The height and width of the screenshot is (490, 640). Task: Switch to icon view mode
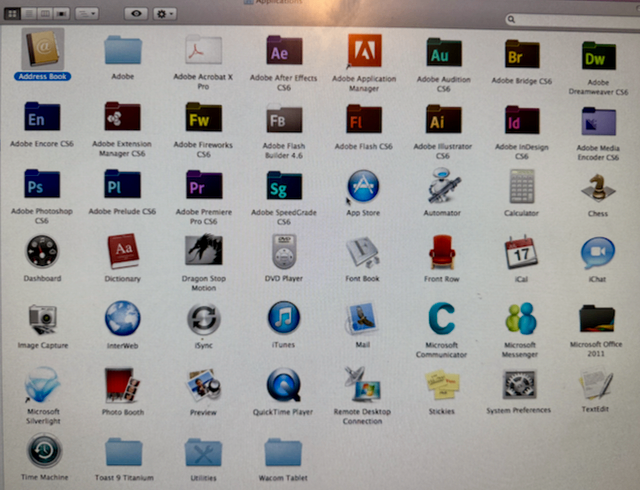tap(12, 14)
